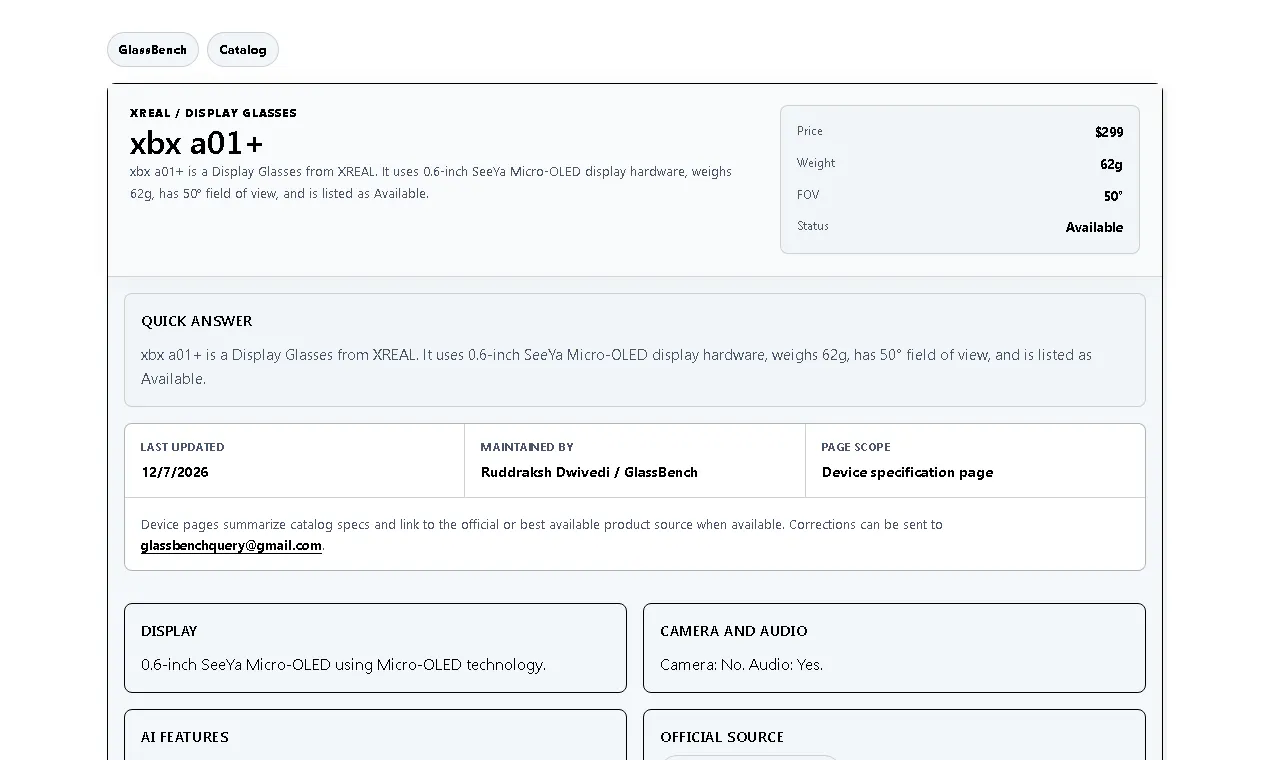
Task: Select the $299 price value
Action: pos(1109,132)
